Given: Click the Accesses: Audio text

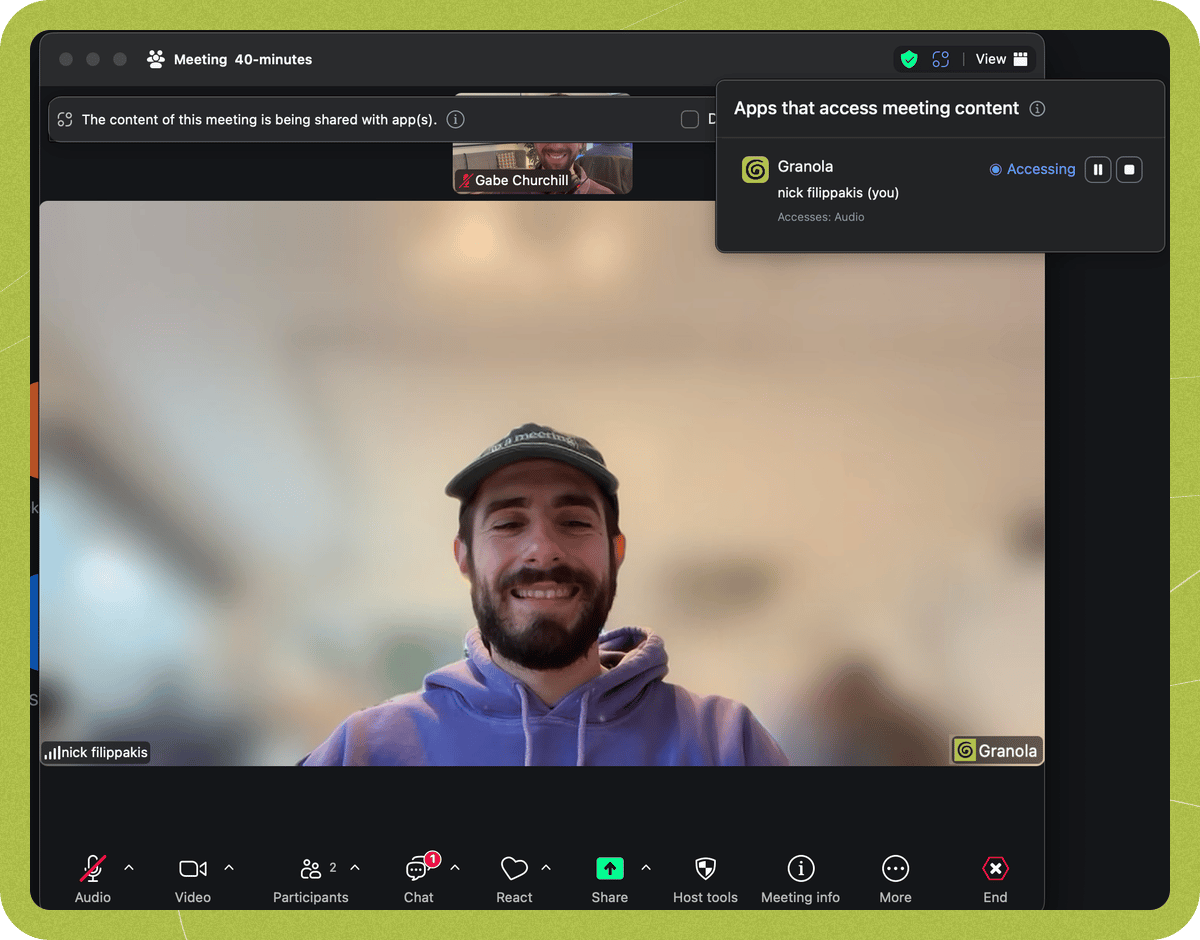Looking at the screenshot, I should [x=821, y=217].
